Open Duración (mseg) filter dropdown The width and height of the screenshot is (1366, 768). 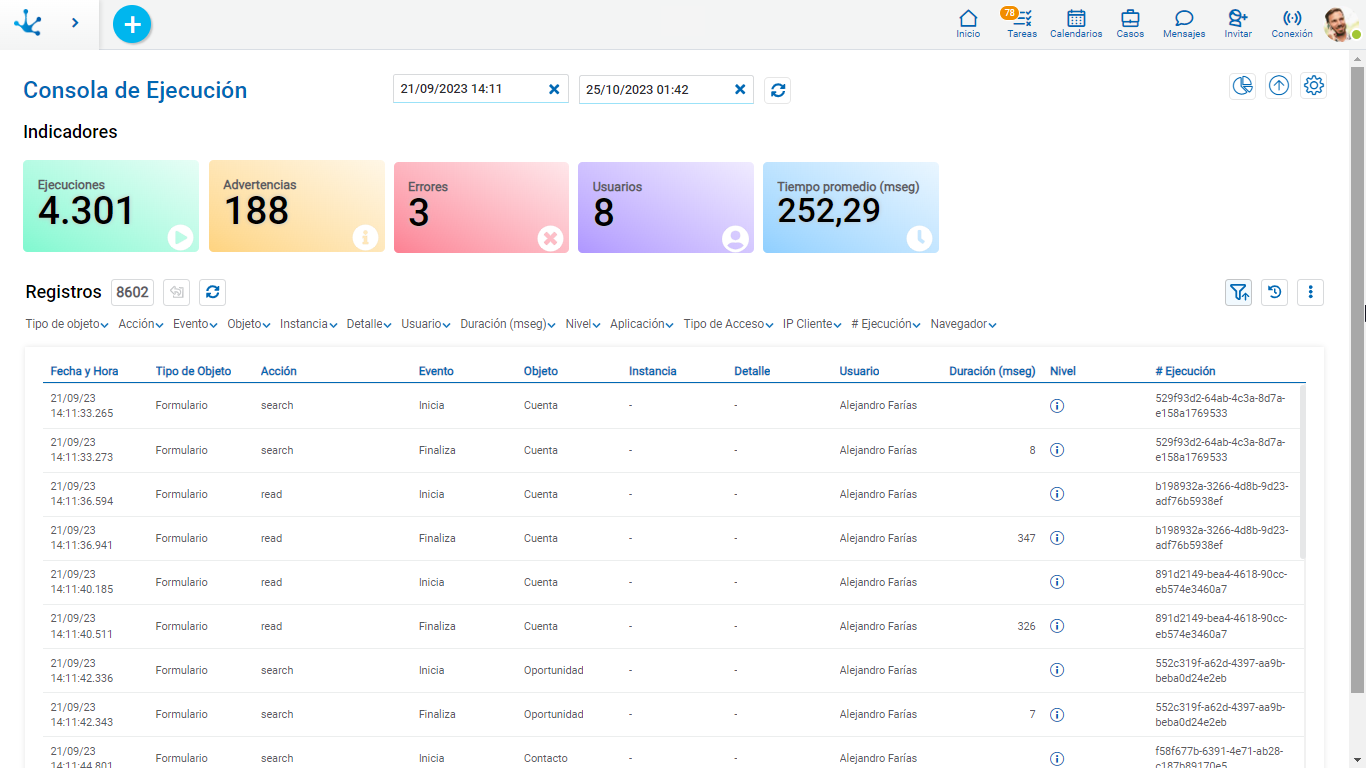(x=509, y=324)
